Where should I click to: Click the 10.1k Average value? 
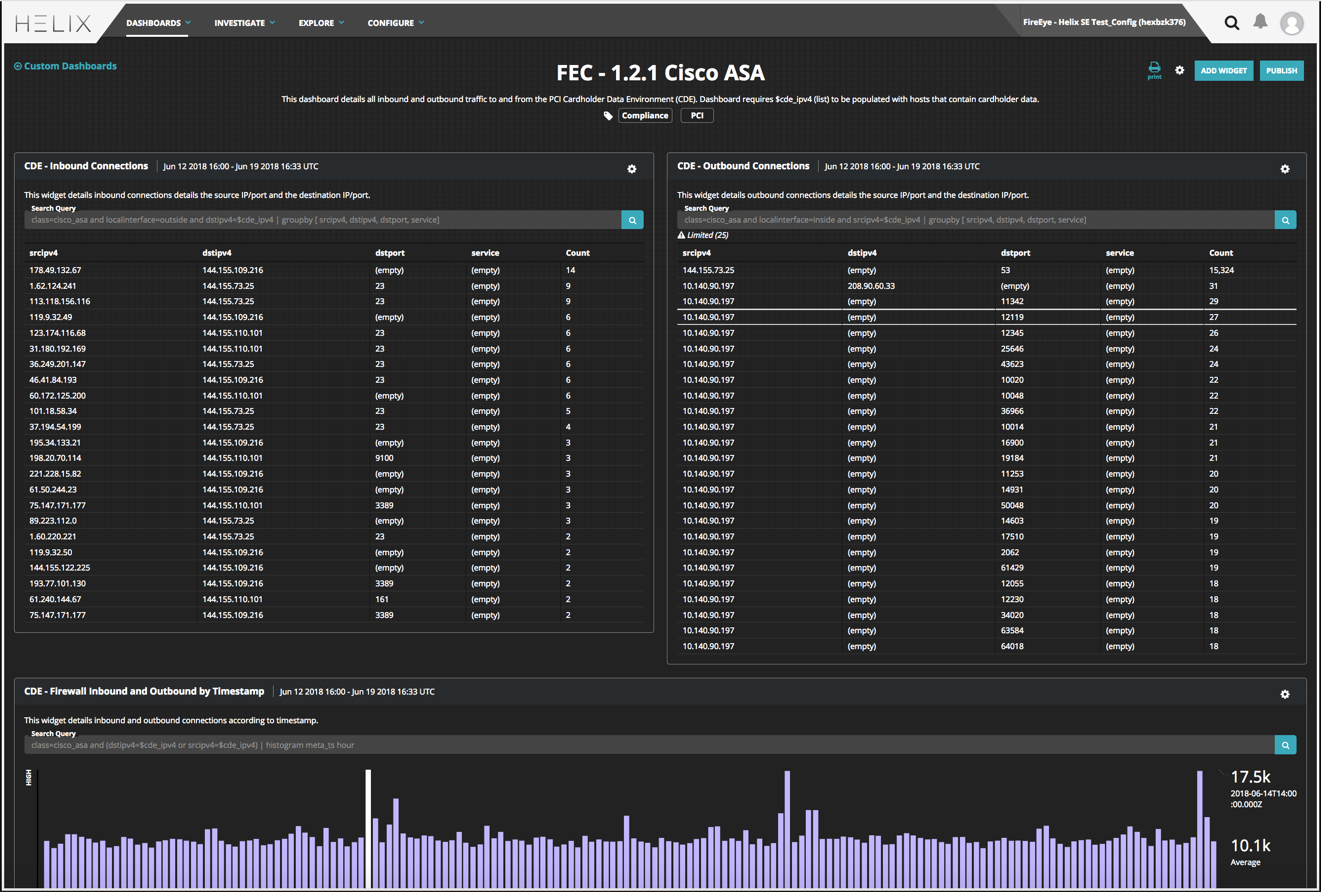click(x=1250, y=846)
